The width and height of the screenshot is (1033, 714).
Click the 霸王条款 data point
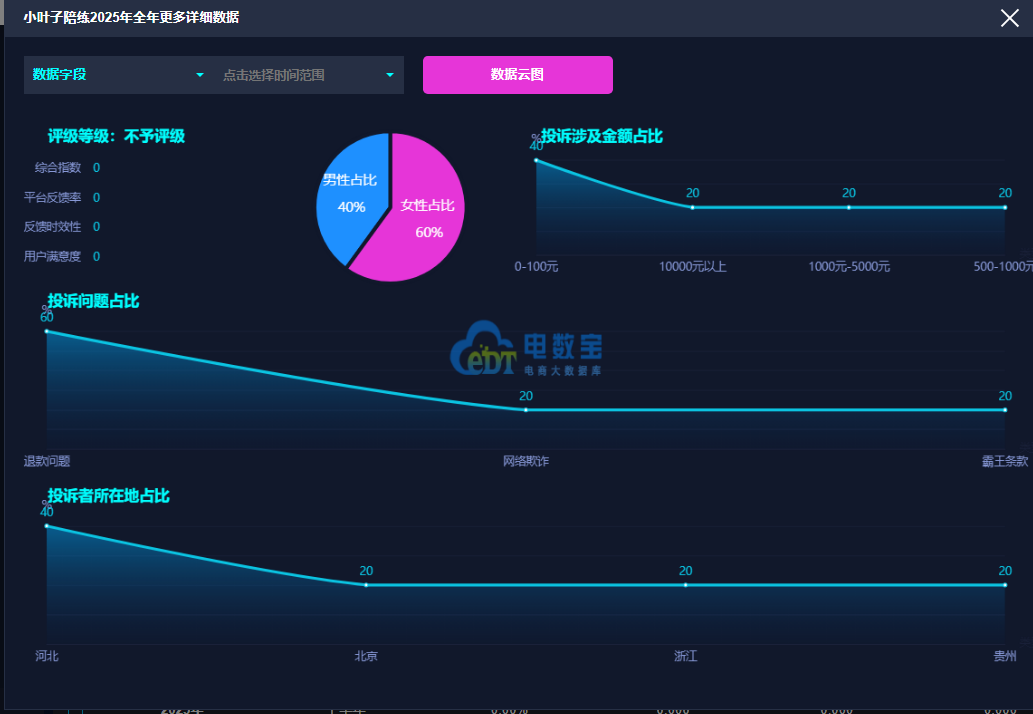tap(1005, 410)
